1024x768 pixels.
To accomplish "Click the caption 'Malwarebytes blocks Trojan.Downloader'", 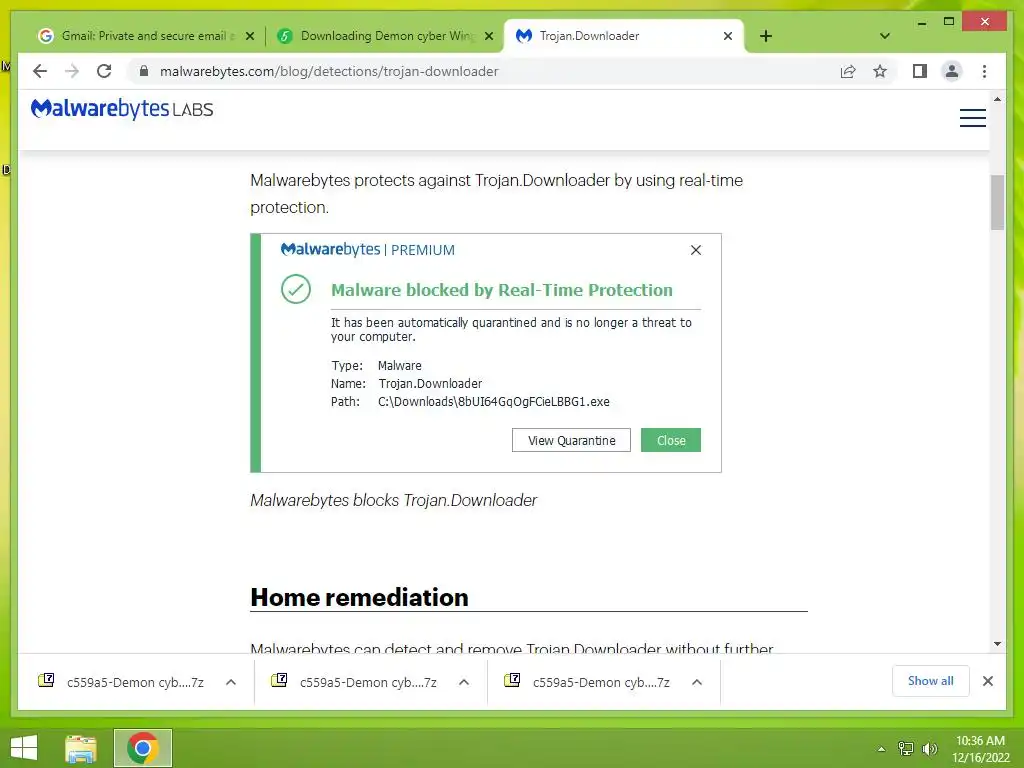I will click(x=393, y=500).
